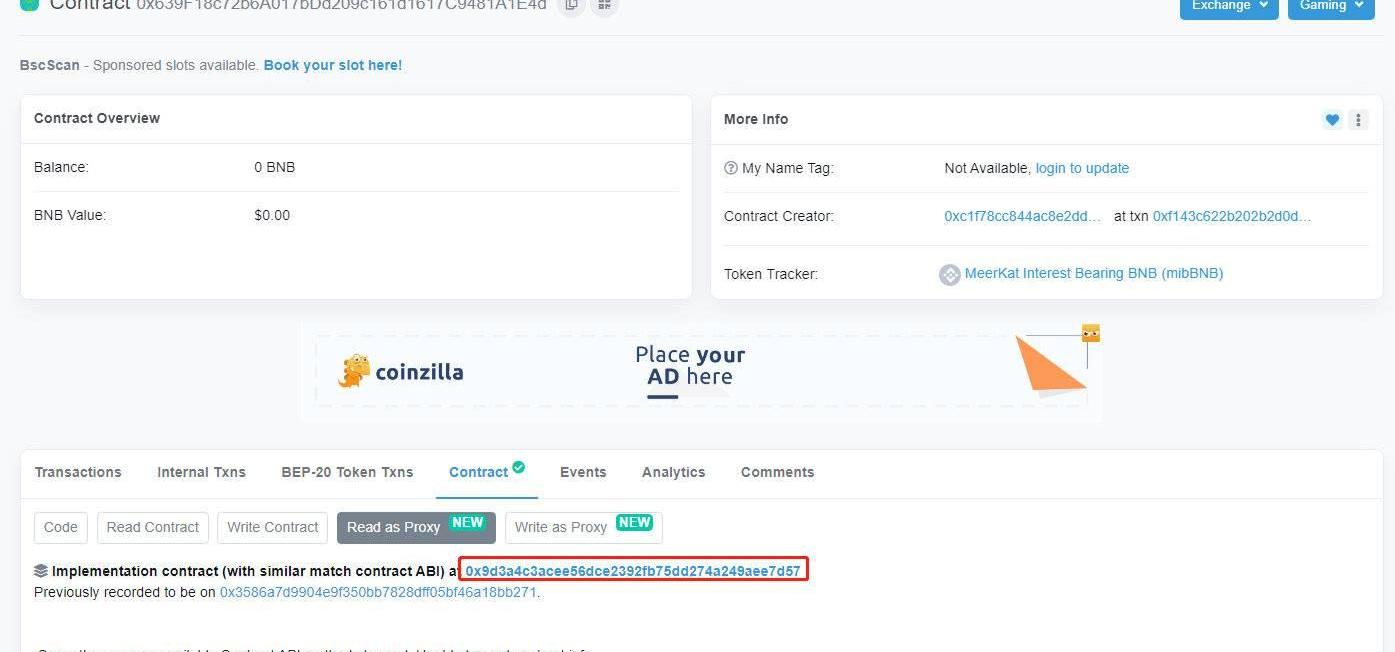Open MeerKat Interest Bearing BNB (mibBNB) token
The width and height of the screenshot is (1395, 652).
(1094, 273)
